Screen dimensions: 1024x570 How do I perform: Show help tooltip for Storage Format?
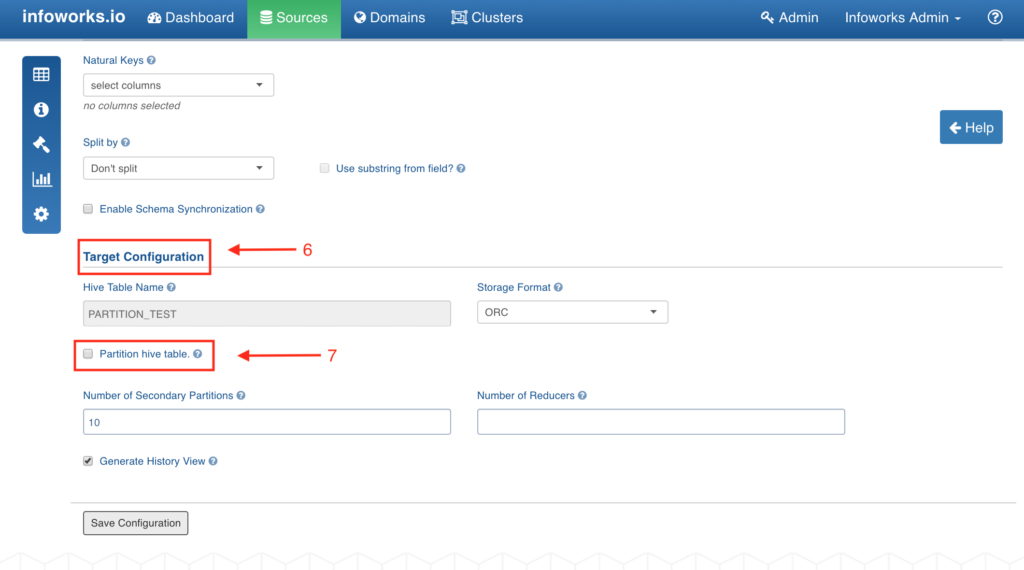pyautogui.click(x=558, y=287)
